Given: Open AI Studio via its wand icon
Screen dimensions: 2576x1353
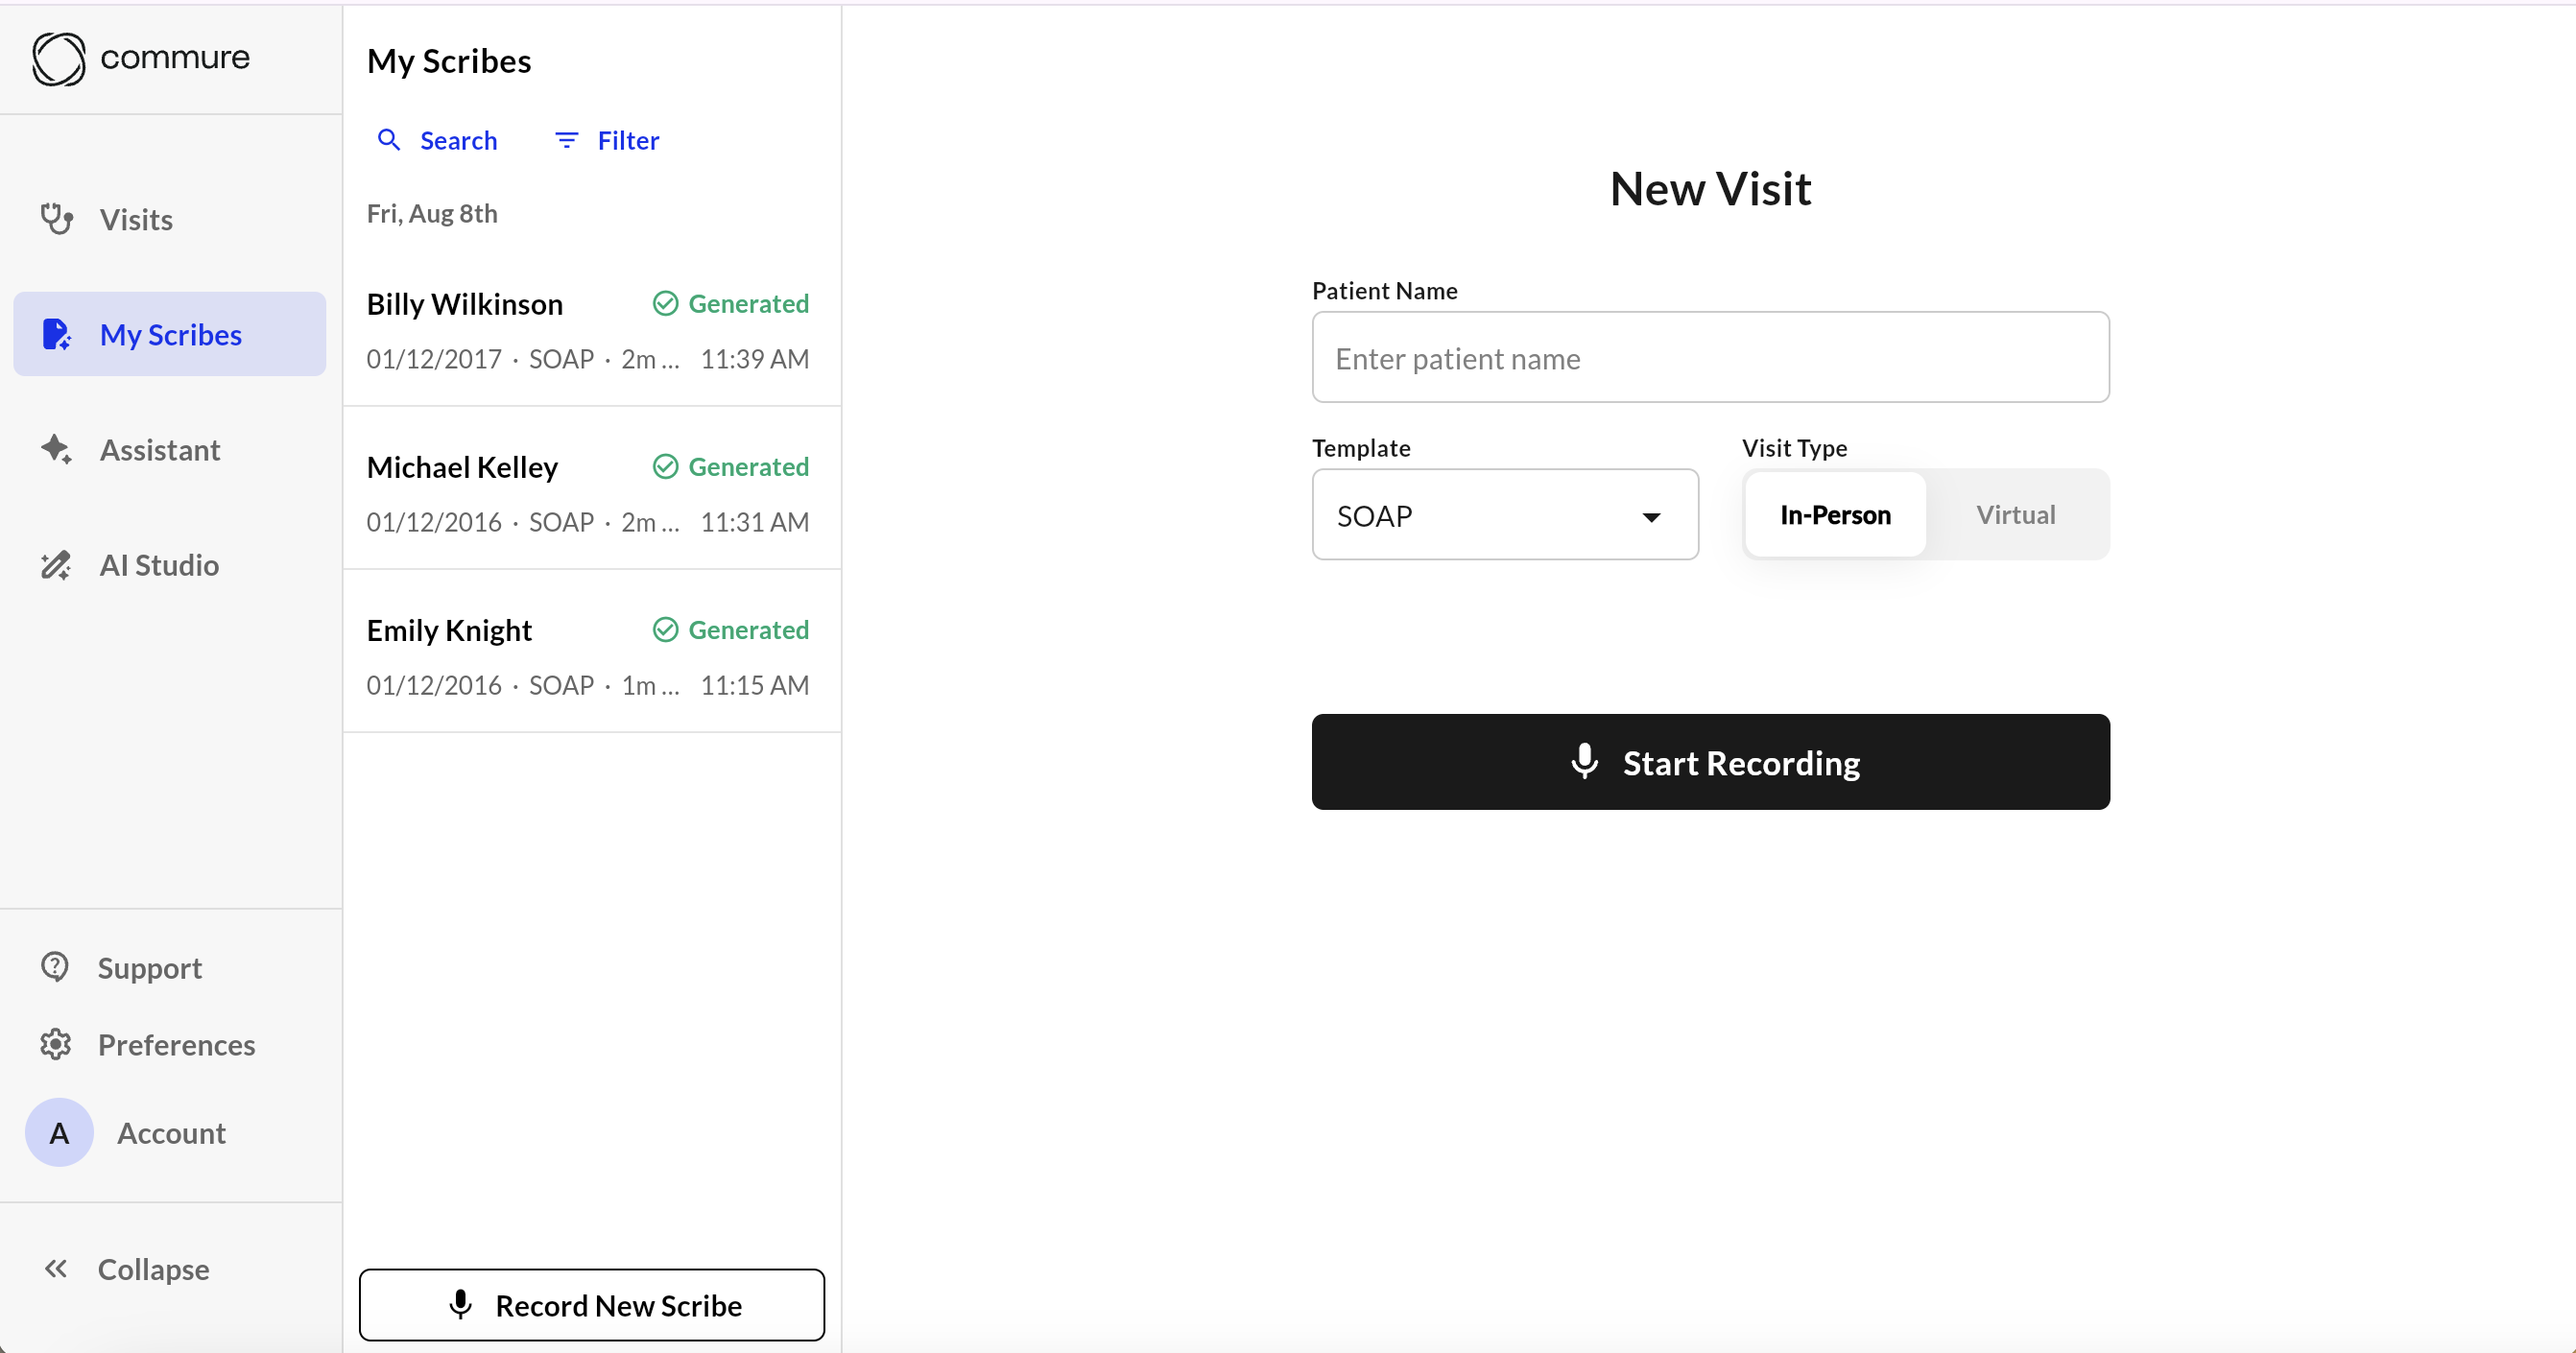Looking at the screenshot, I should pos(56,565).
